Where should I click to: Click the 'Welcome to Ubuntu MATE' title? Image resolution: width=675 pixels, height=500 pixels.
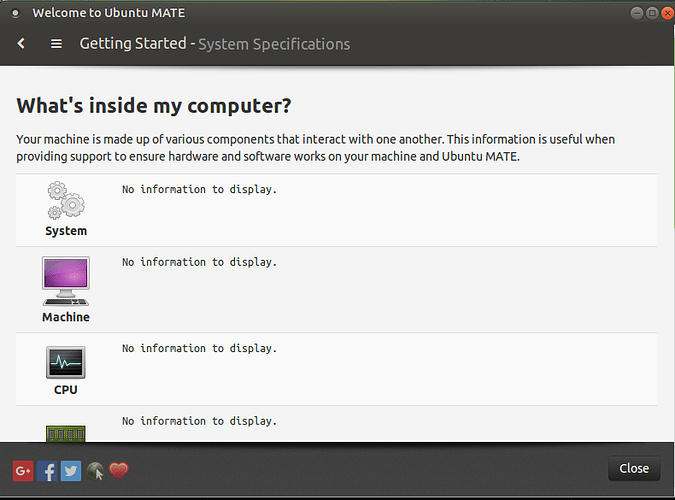[109, 13]
